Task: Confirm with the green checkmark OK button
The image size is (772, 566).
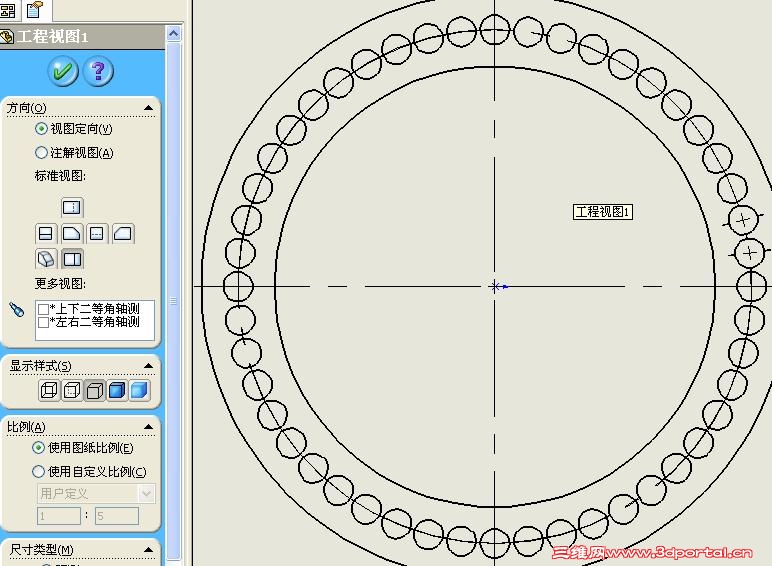Action: coord(63,71)
